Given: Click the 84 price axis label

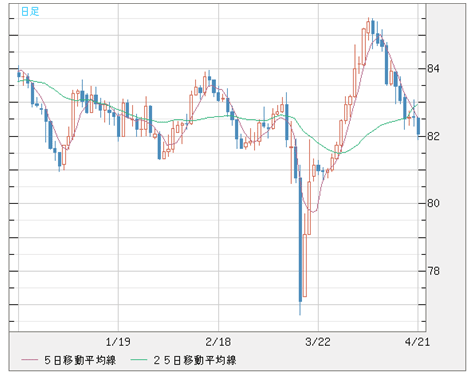Looking at the screenshot, I should [433, 69].
